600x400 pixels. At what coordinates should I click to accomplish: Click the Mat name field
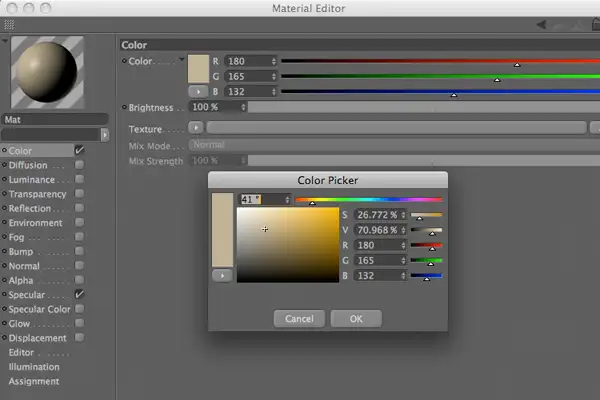55,119
